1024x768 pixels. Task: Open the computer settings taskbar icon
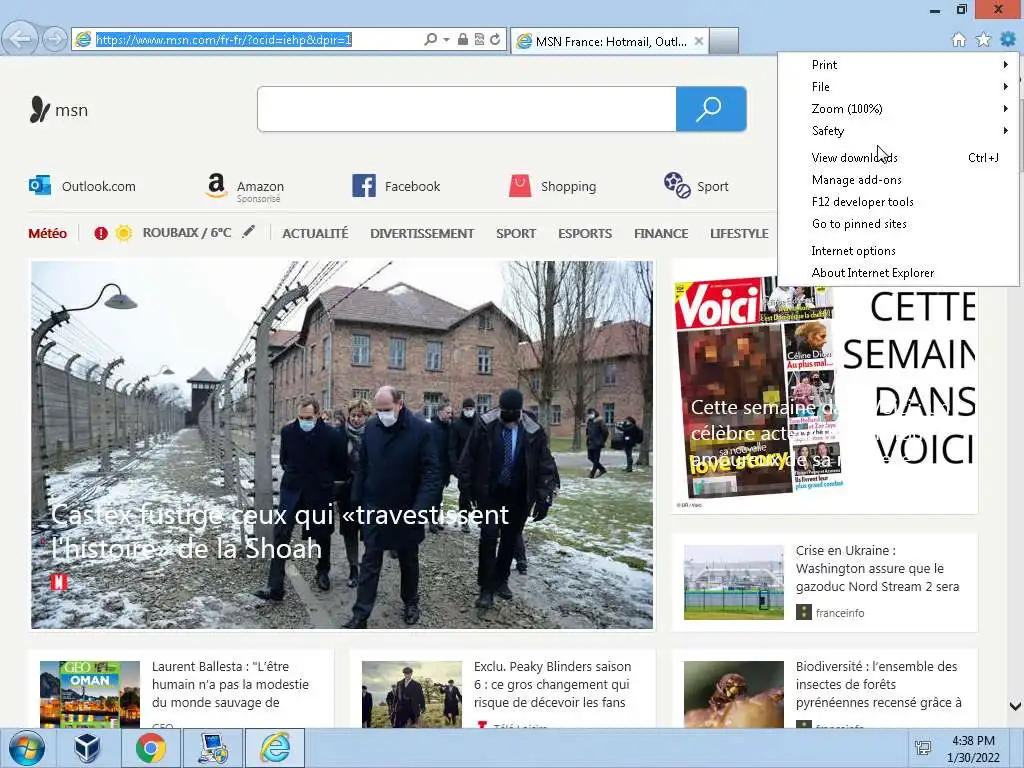(x=213, y=748)
